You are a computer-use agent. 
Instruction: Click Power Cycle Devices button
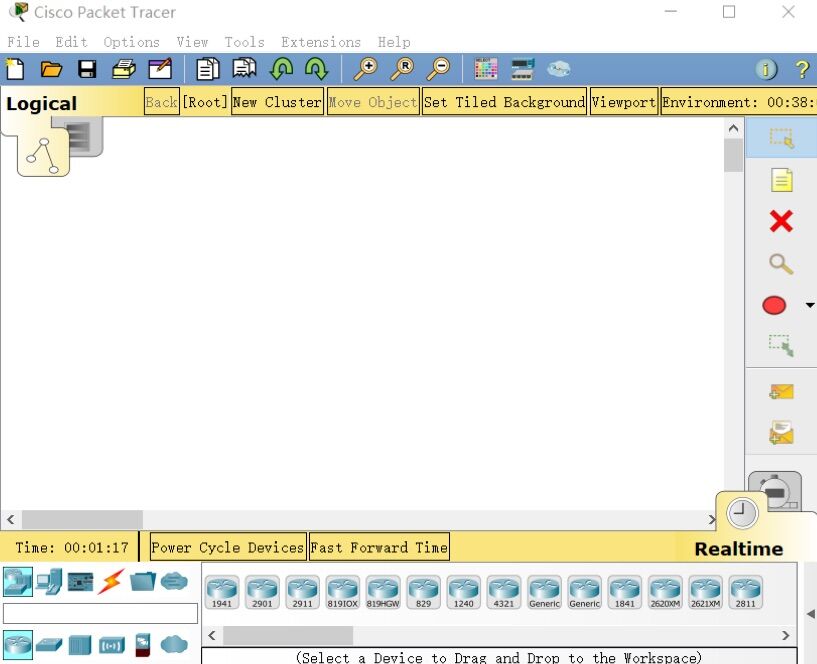coord(228,547)
